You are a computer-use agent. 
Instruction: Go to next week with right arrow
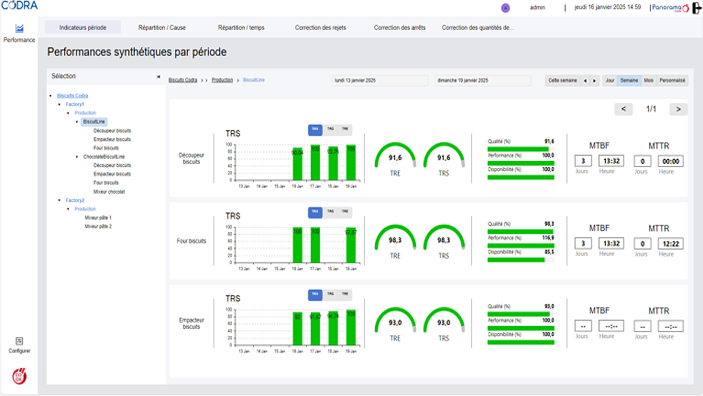[595, 81]
